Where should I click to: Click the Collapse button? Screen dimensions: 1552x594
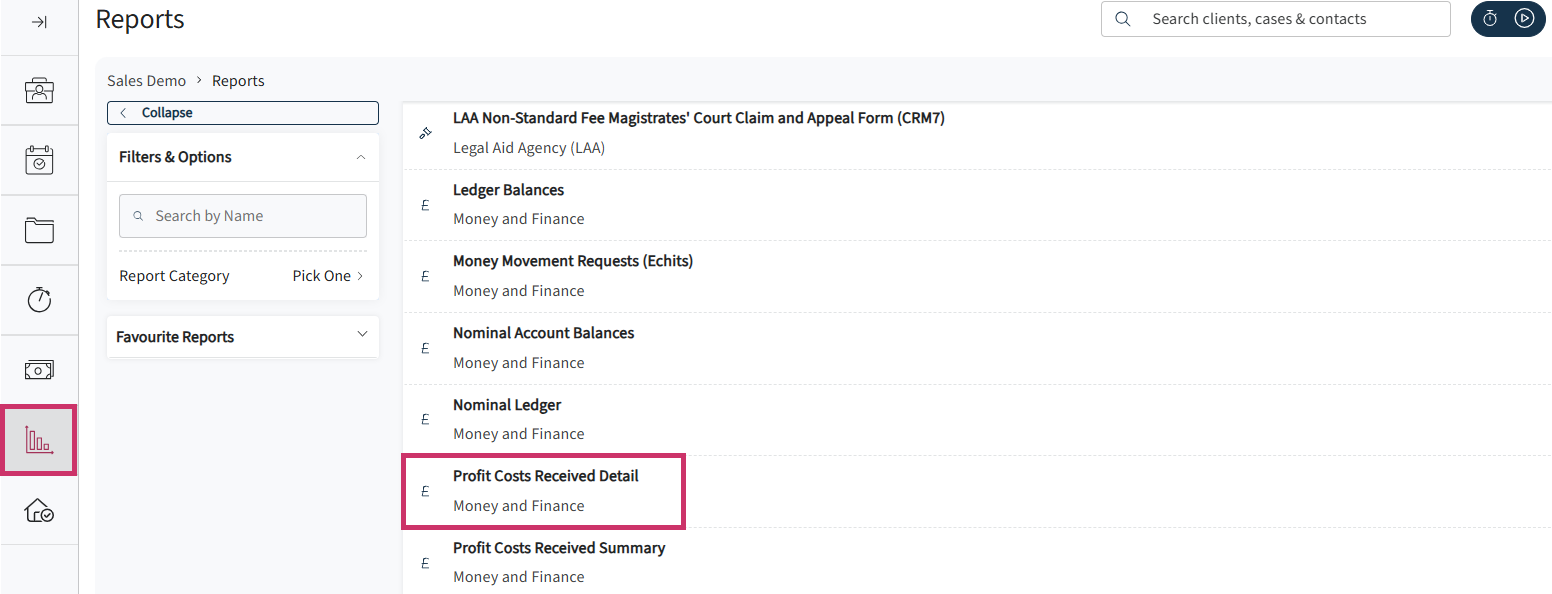coord(243,113)
